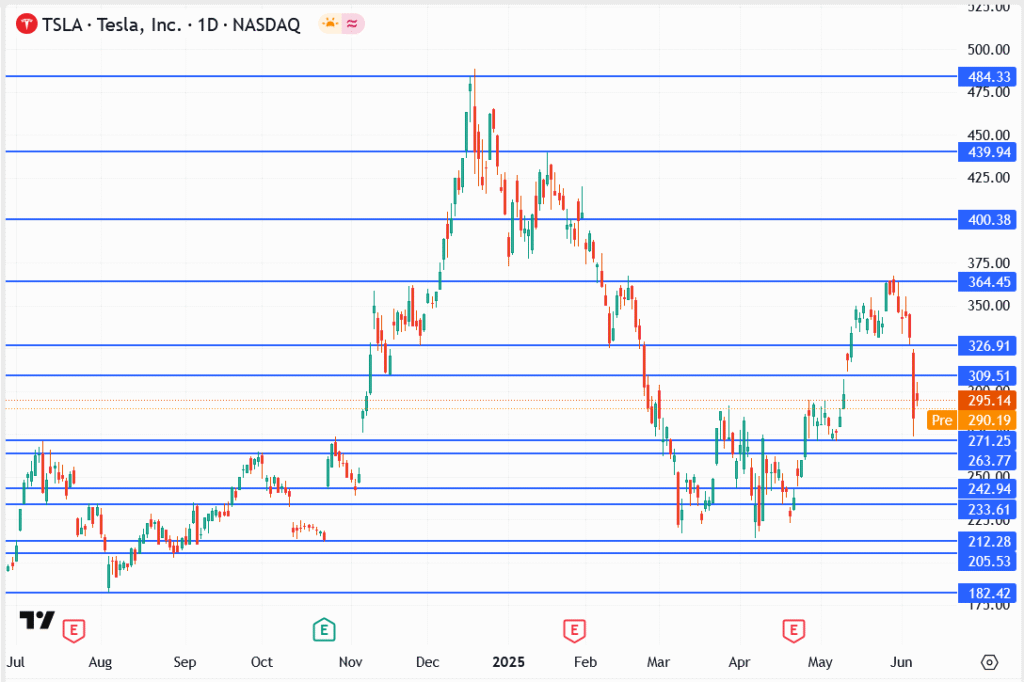Select the 400.38 price level label
Image resolution: width=1024 pixels, height=682 pixels.
click(986, 219)
